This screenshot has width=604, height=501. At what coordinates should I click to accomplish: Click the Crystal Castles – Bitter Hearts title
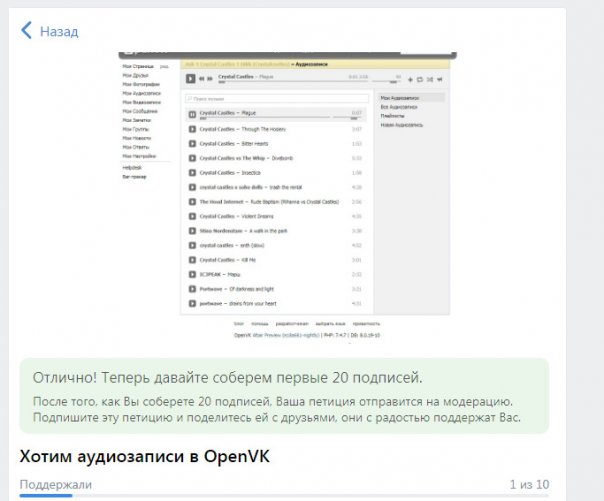point(234,144)
